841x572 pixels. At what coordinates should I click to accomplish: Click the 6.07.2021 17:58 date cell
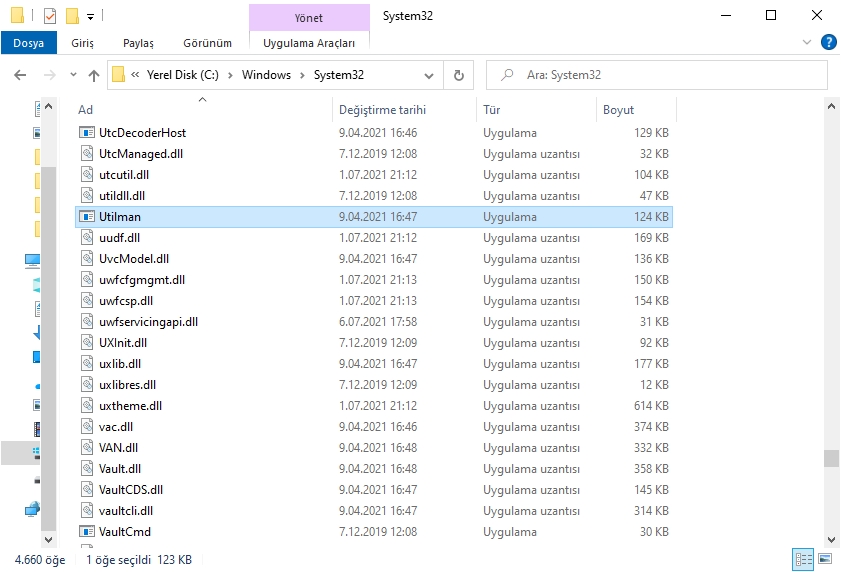pyautogui.click(x=378, y=321)
